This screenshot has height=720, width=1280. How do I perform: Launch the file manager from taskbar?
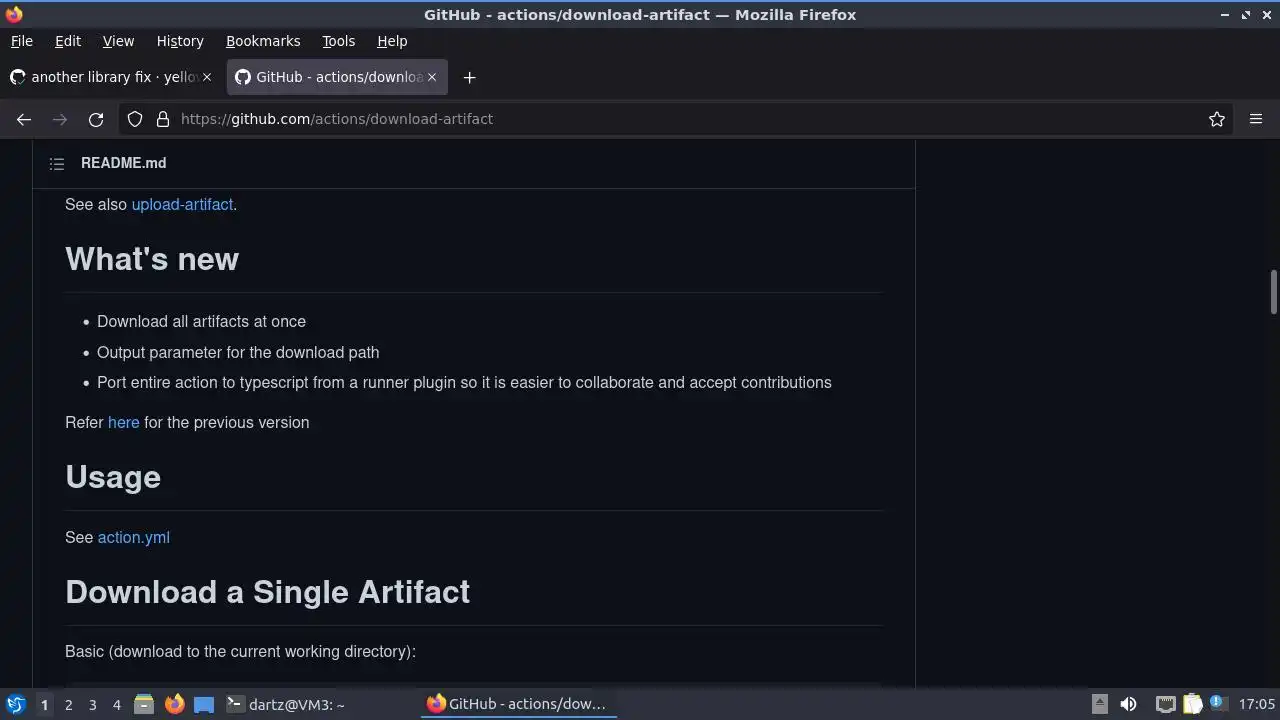pos(144,704)
